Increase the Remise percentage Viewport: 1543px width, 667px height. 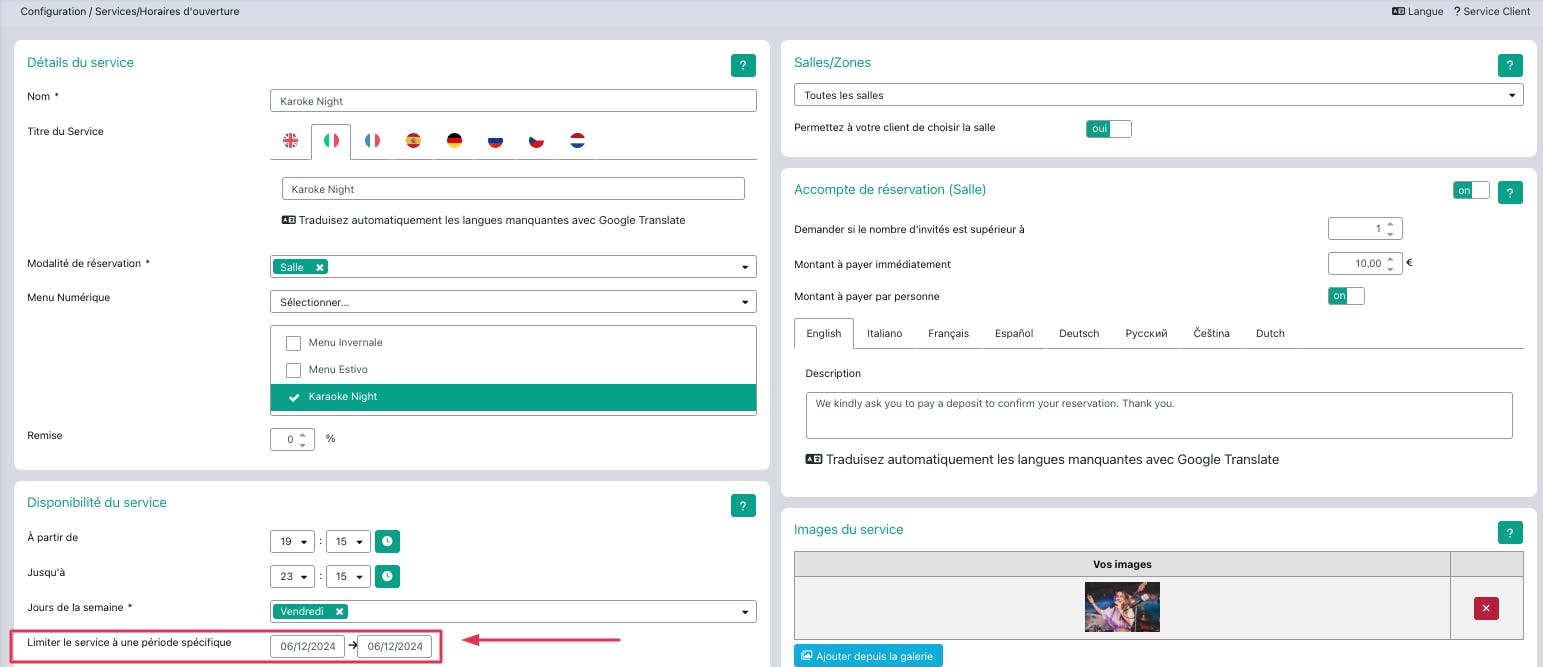click(x=302, y=434)
